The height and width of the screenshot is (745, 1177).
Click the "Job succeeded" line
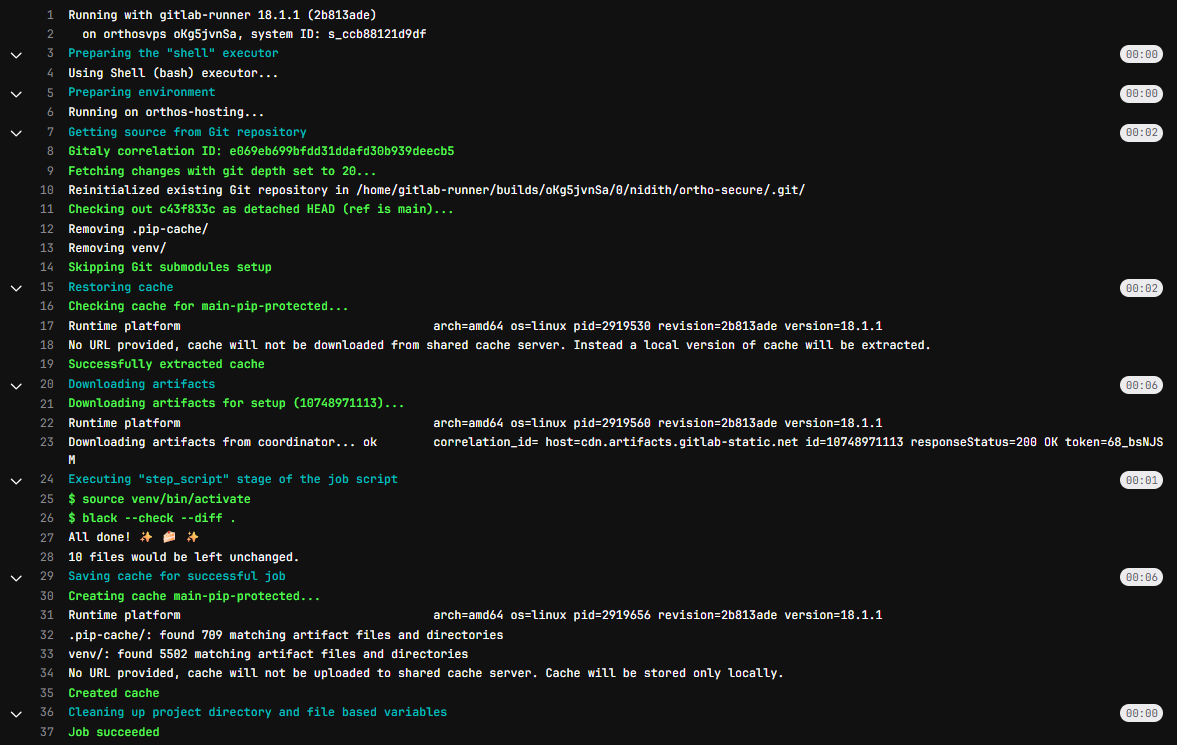(114, 732)
